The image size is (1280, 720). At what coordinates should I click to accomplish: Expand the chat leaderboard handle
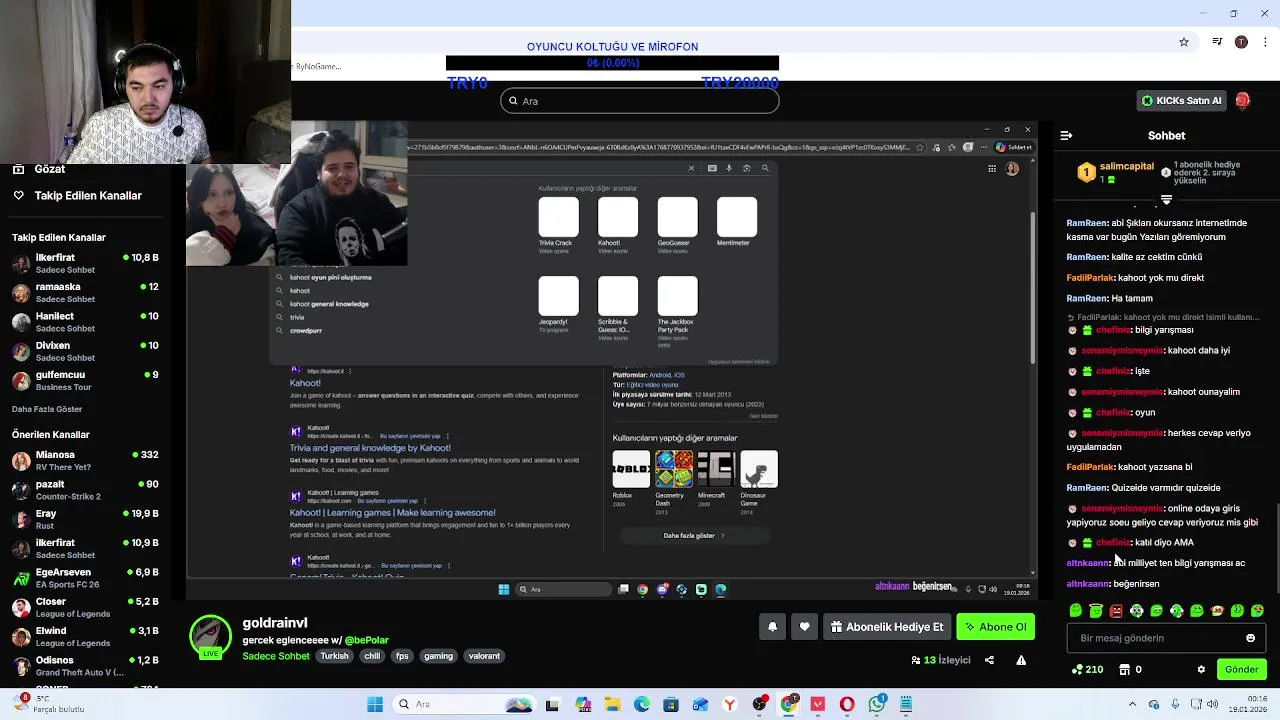[1166, 199]
